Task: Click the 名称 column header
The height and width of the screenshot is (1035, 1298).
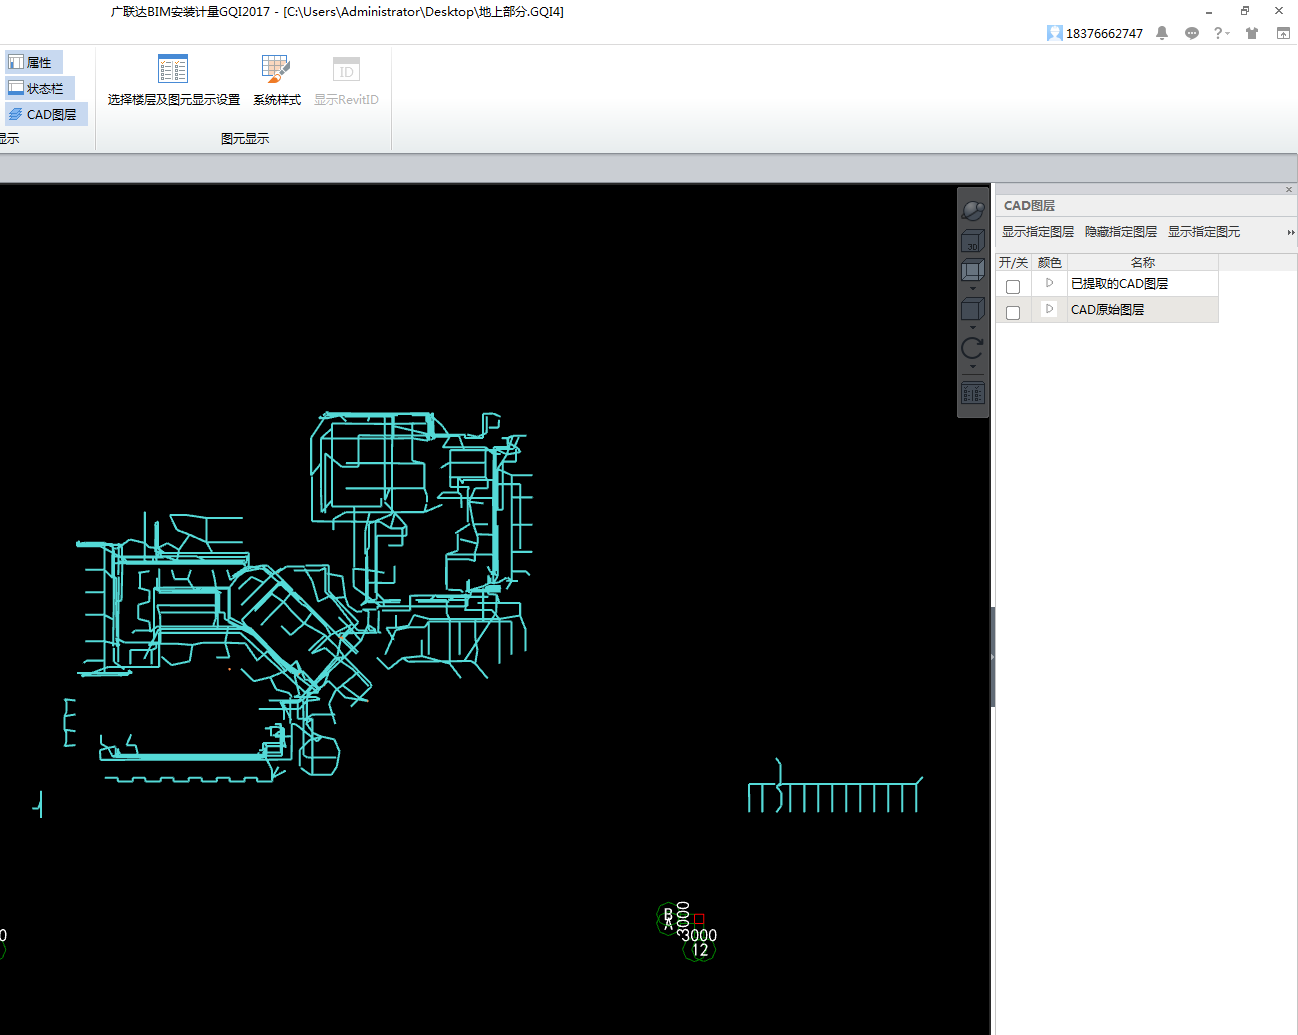Action: pyautogui.click(x=1143, y=262)
